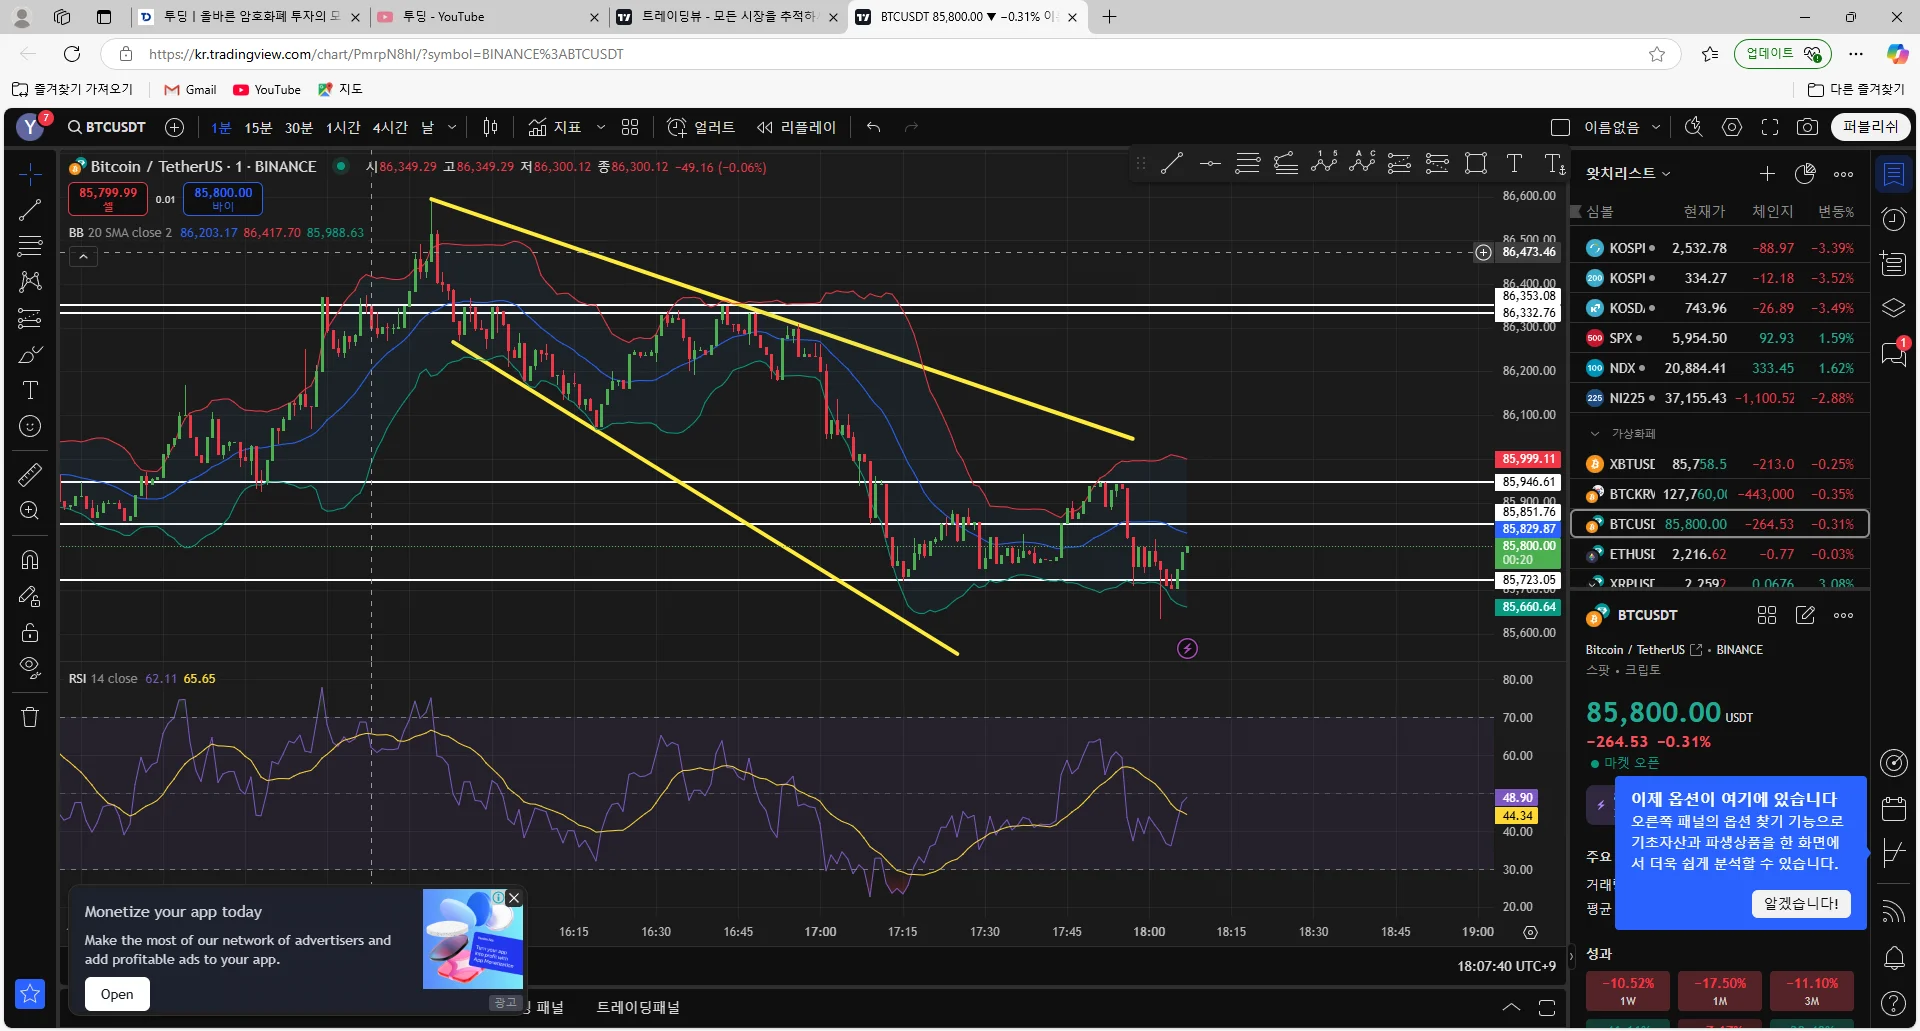Image resolution: width=1920 pixels, height=1031 pixels.
Task: Select the crosshair cursor tool
Action: coord(30,174)
